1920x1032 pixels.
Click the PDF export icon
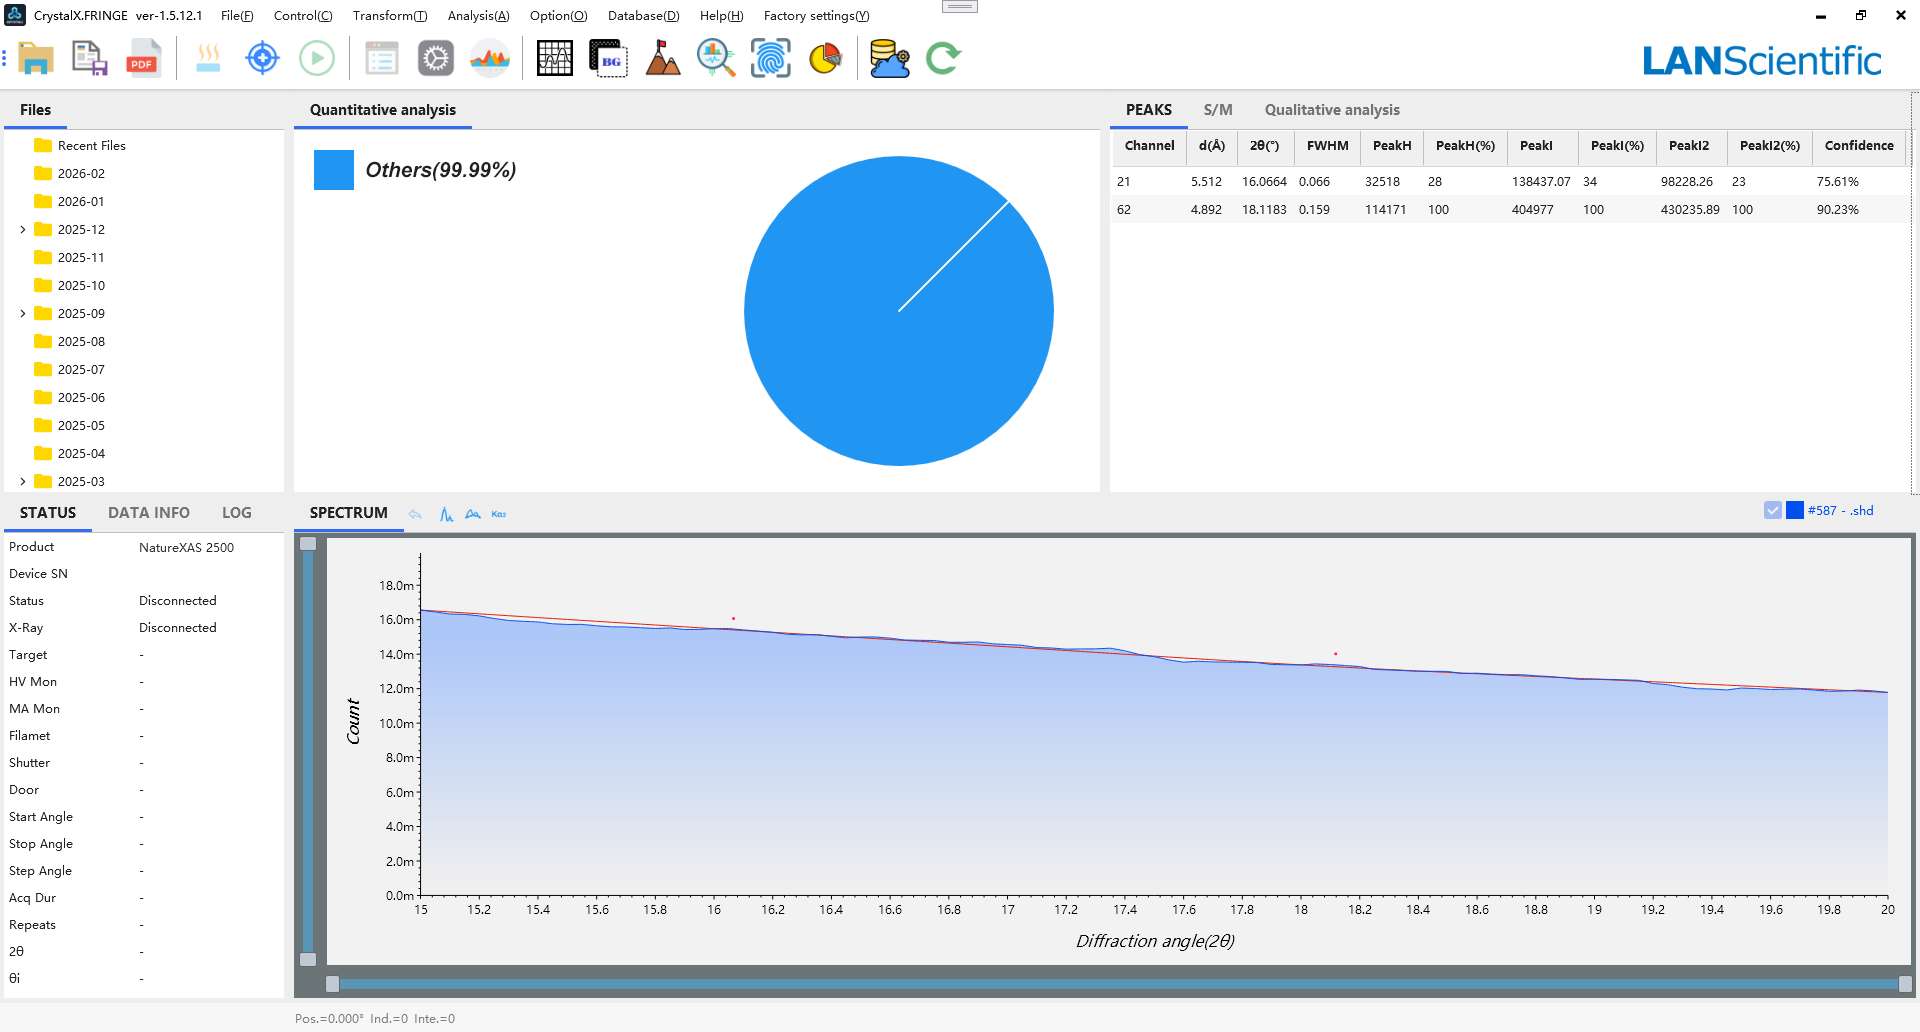[143, 59]
